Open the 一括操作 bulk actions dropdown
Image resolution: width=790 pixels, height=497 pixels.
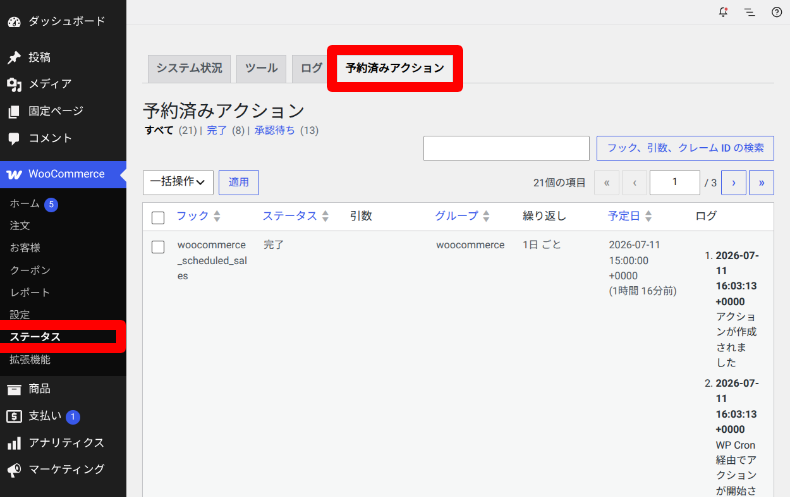pos(178,182)
